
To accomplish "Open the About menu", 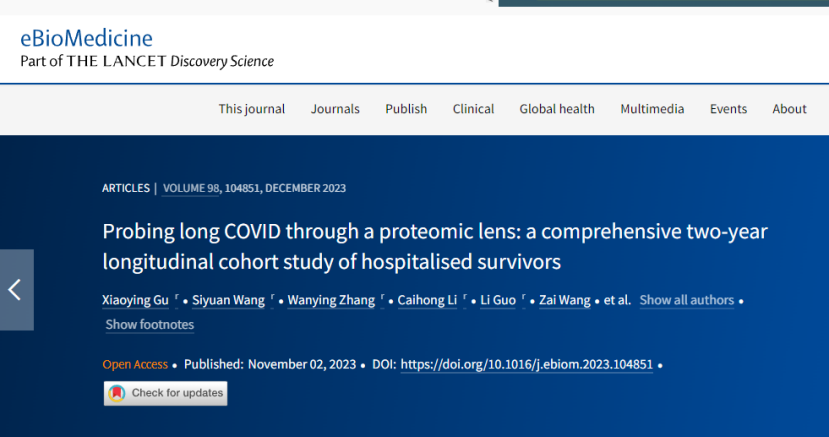I will coord(789,109).
